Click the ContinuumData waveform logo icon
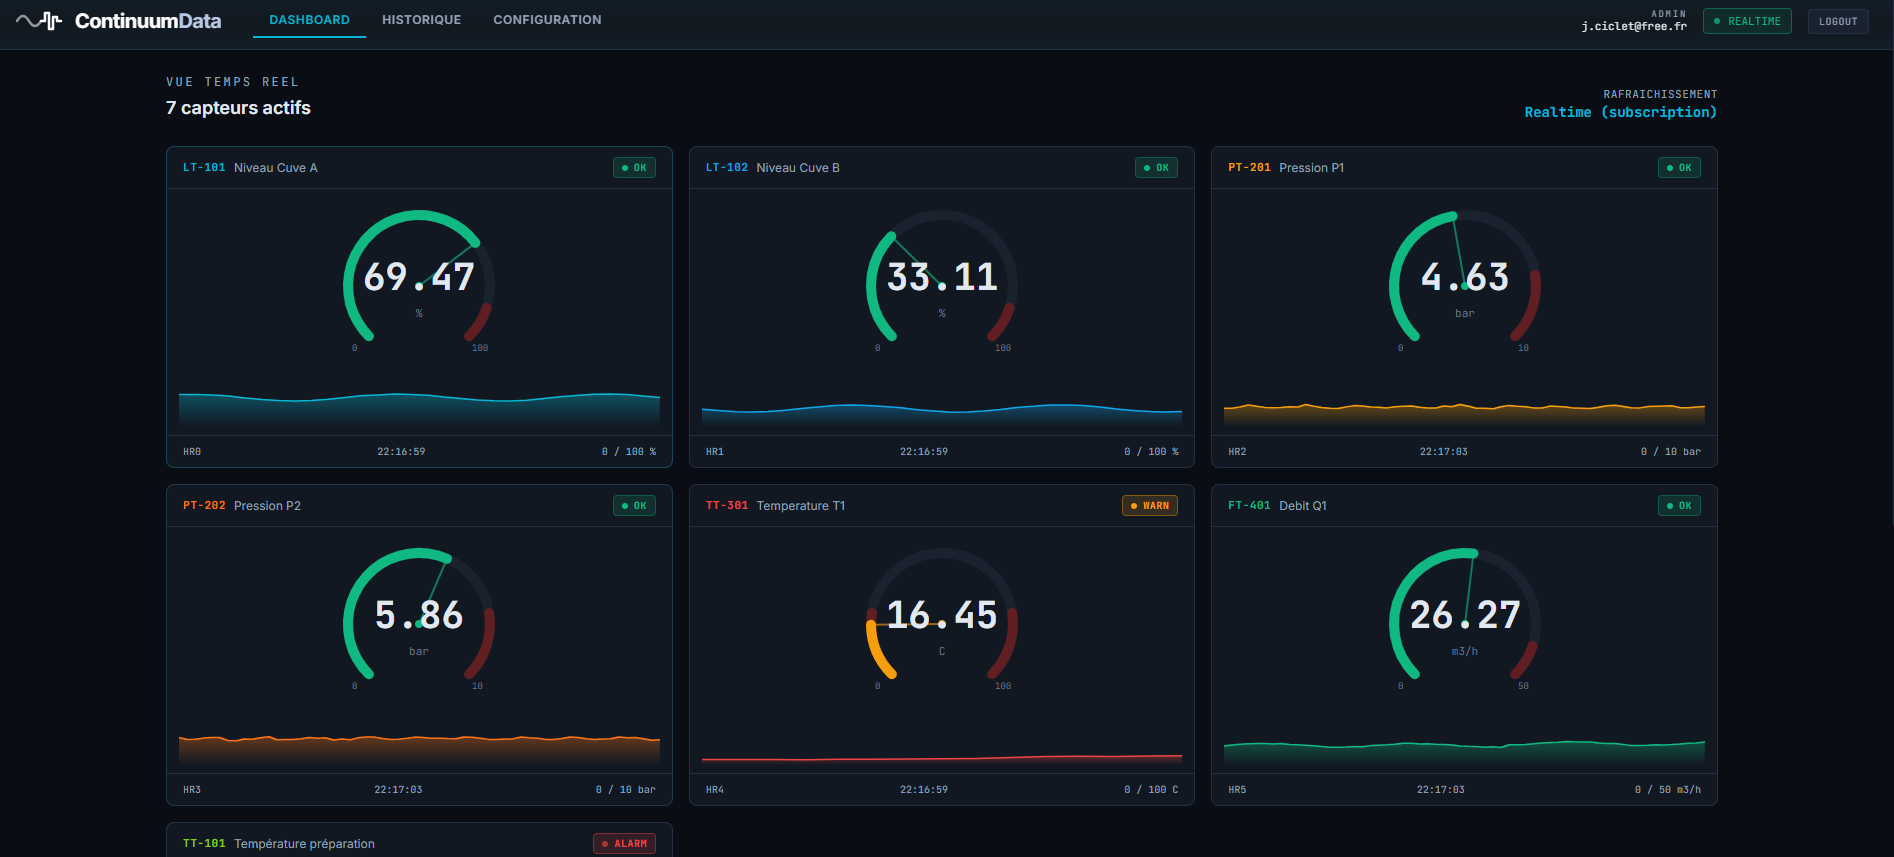Screen dimensions: 1894x857 pyautogui.click(x=39, y=20)
